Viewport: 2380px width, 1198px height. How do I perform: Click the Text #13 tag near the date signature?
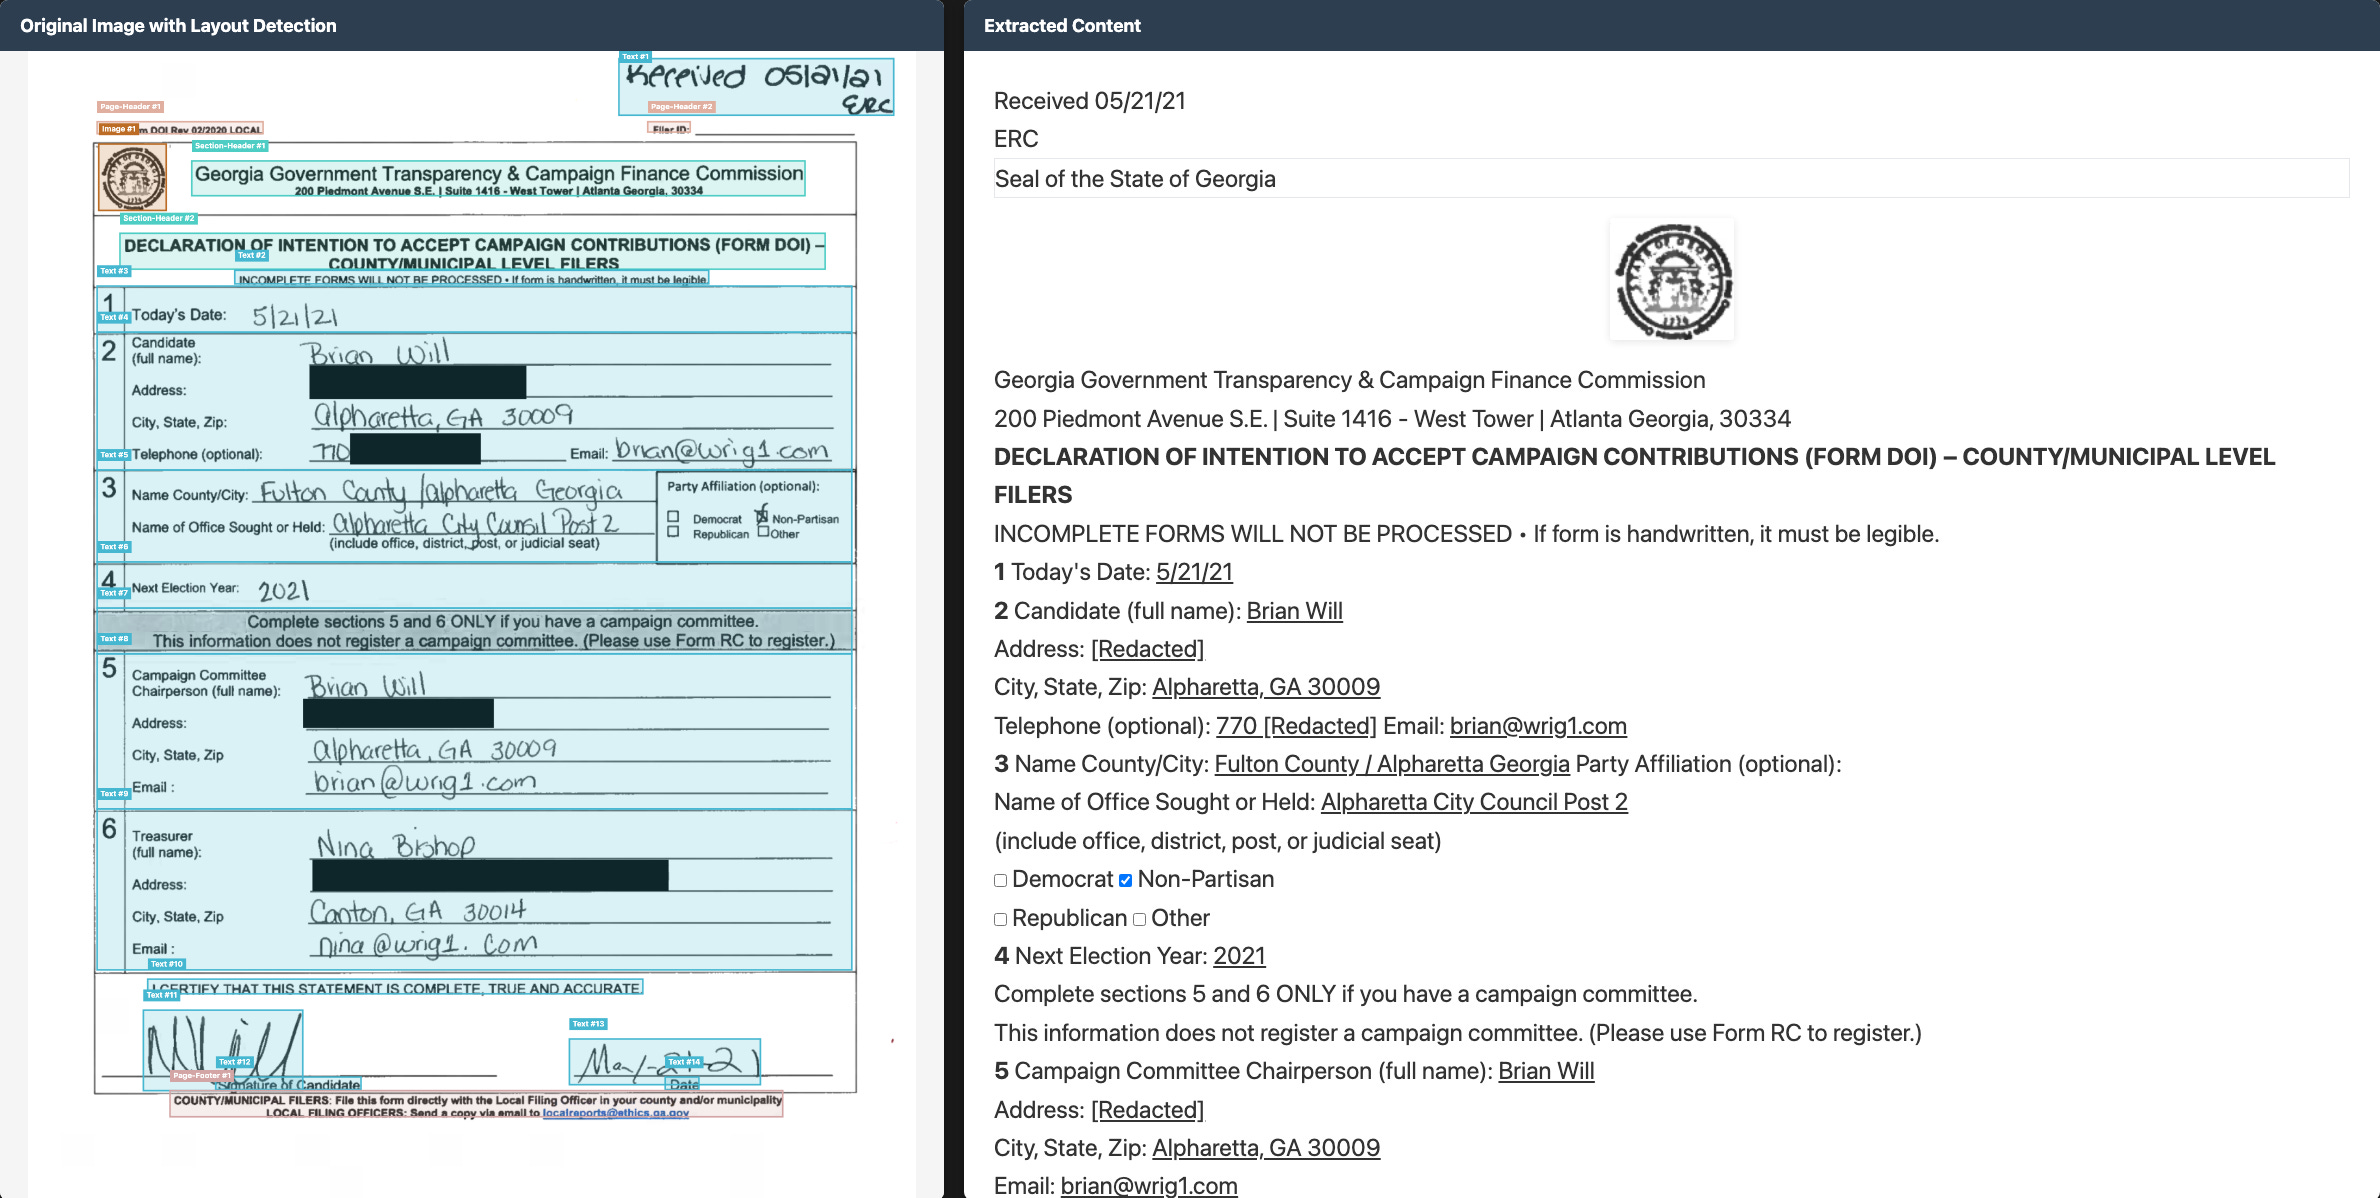pos(588,1024)
